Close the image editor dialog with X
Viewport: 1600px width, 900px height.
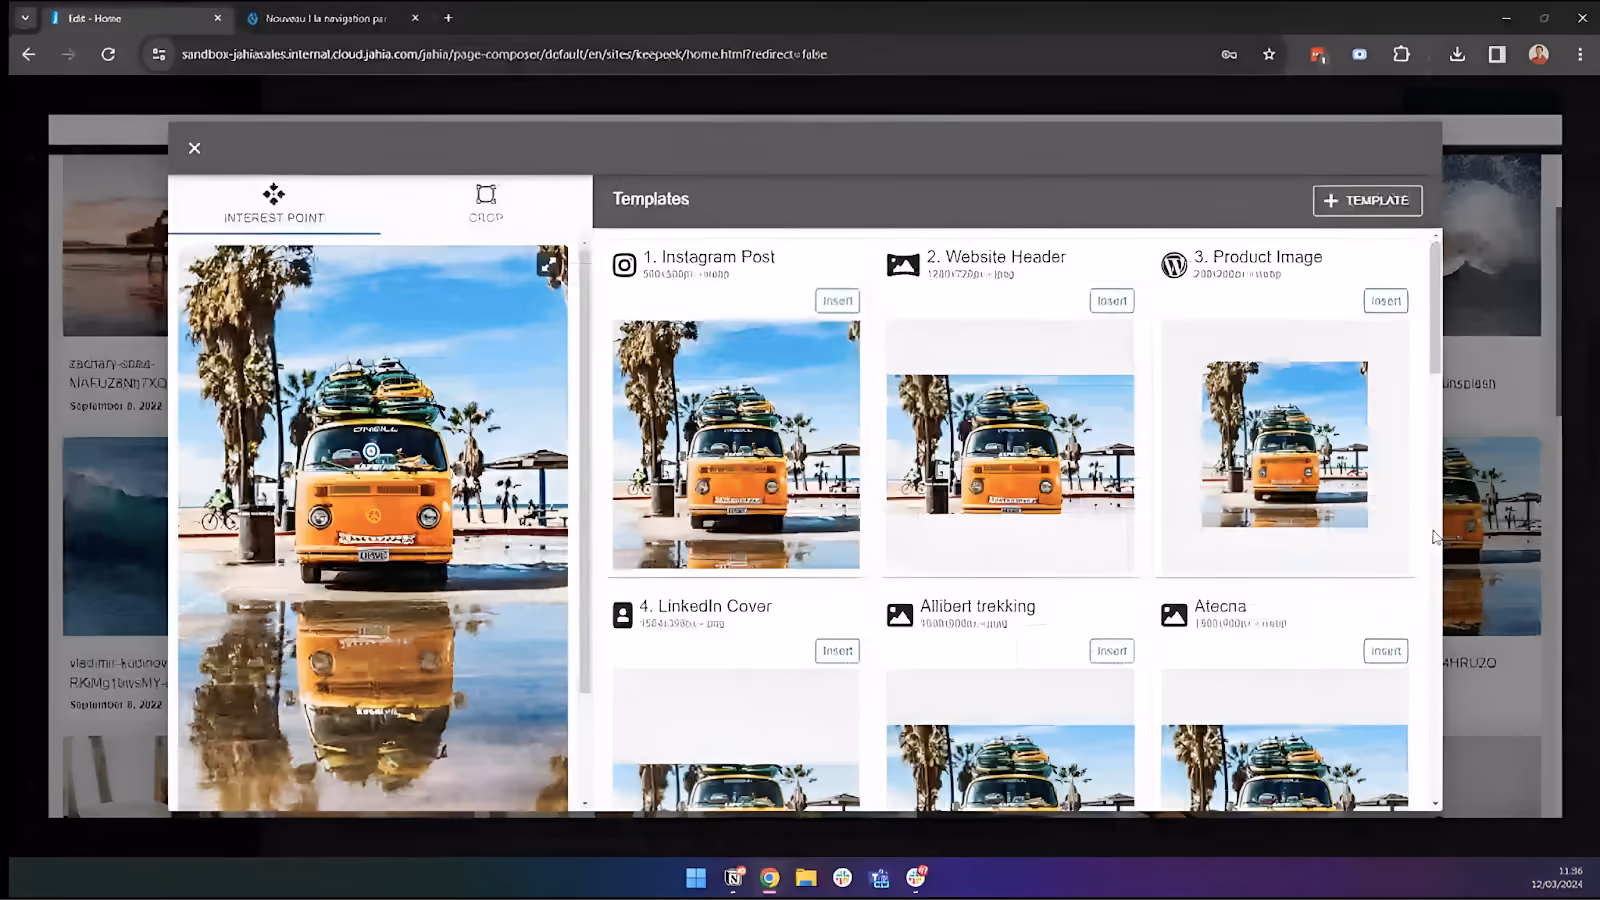pyautogui.click(x=194, y=148)
